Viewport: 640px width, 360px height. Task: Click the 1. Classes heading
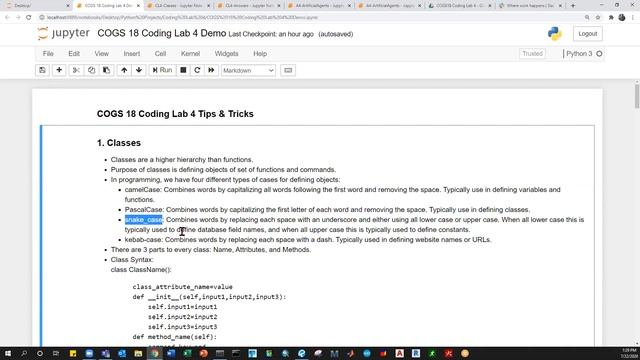tap(119, 143)
